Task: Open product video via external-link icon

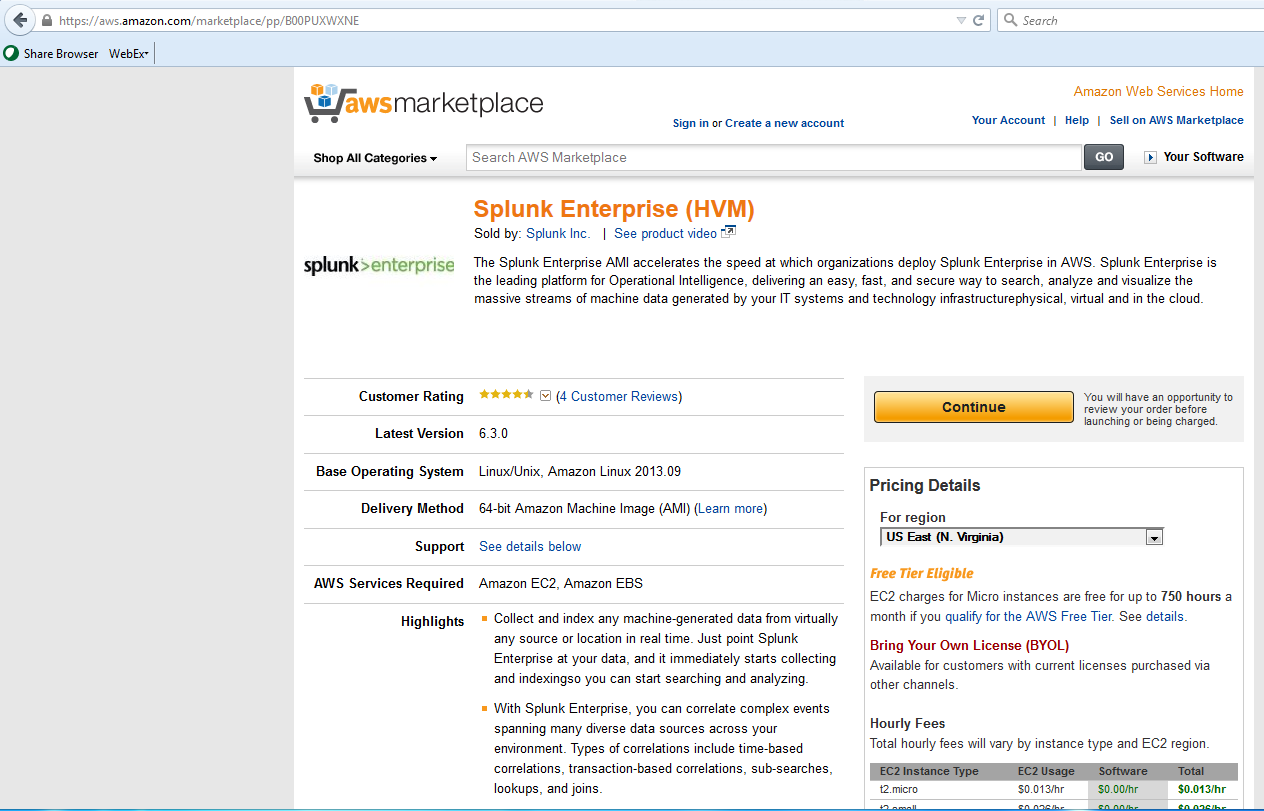Action: 728,231
